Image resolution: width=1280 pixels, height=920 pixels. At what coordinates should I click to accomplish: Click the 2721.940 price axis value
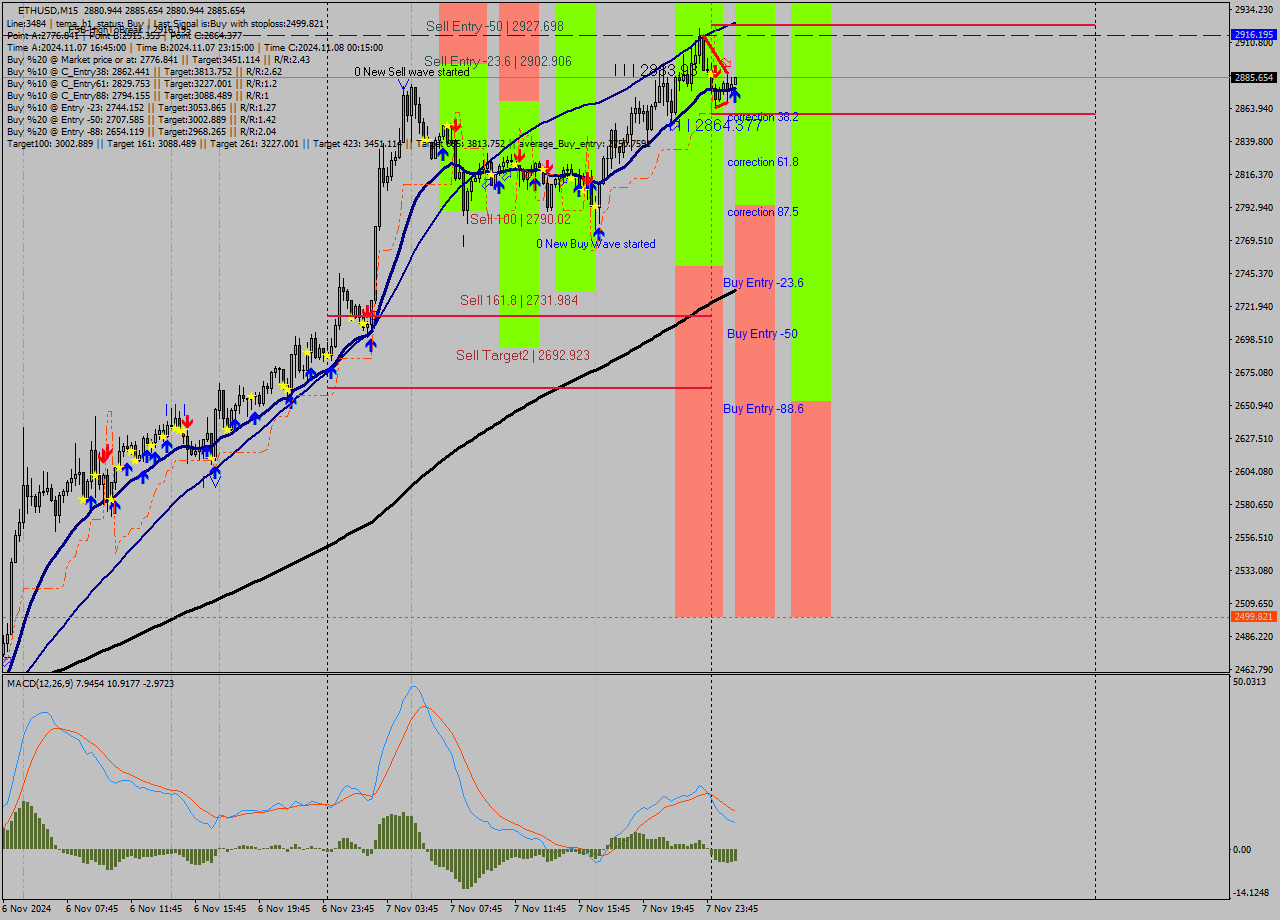pos(1254,307)
